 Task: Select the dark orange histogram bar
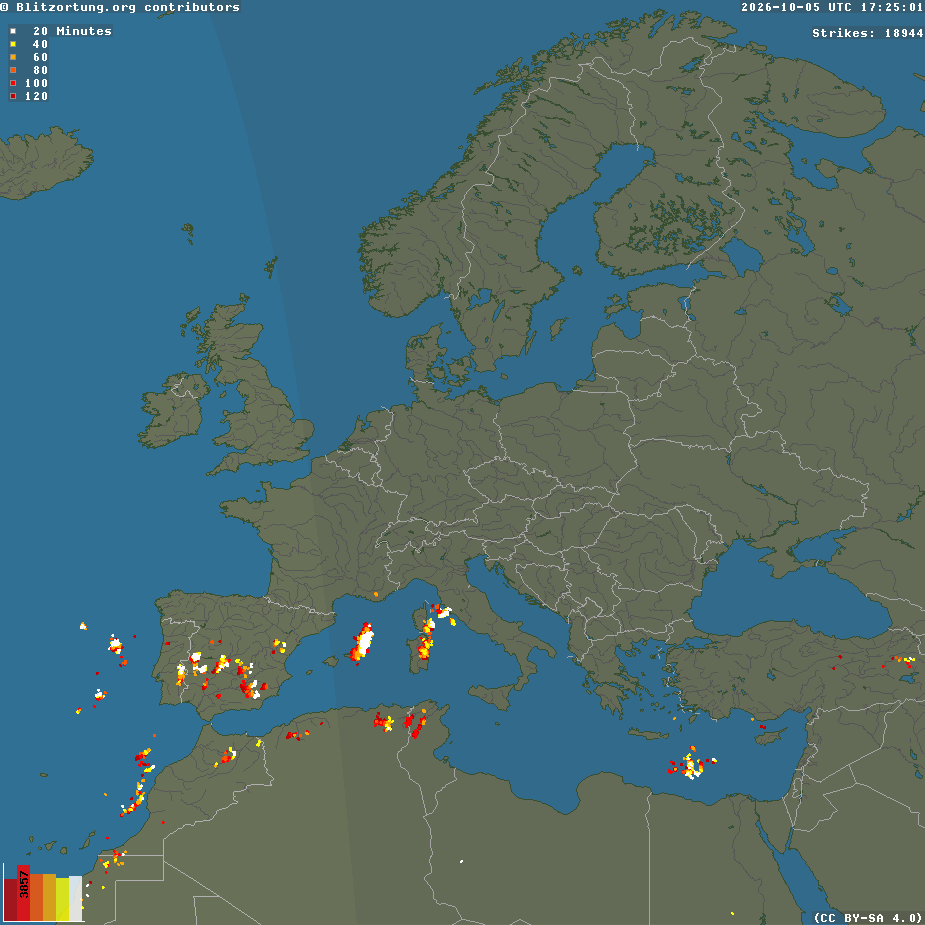pos(37,897)
